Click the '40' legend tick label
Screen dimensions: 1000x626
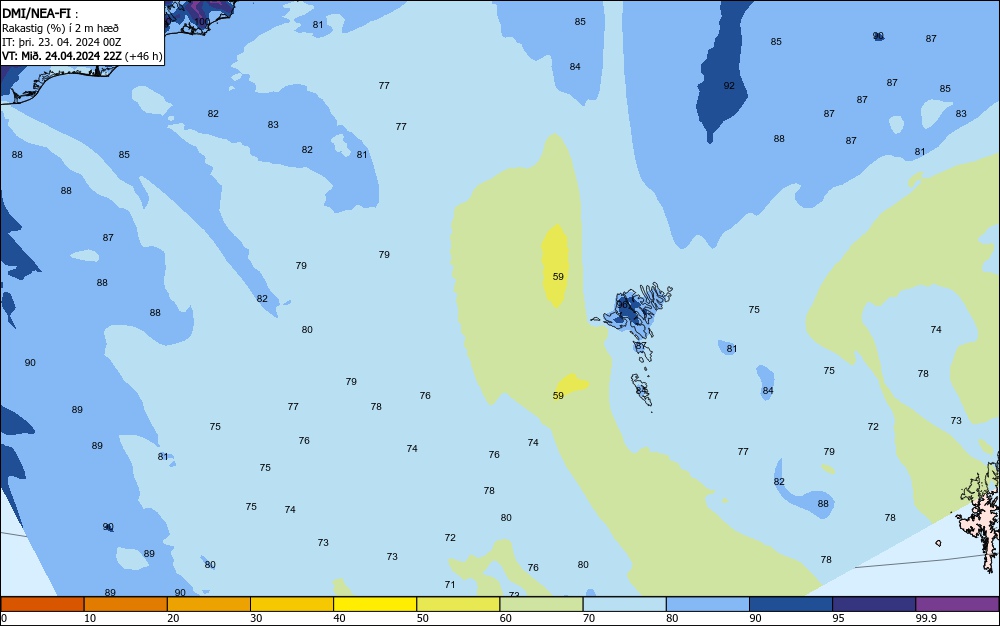click(x=339, y=618)
